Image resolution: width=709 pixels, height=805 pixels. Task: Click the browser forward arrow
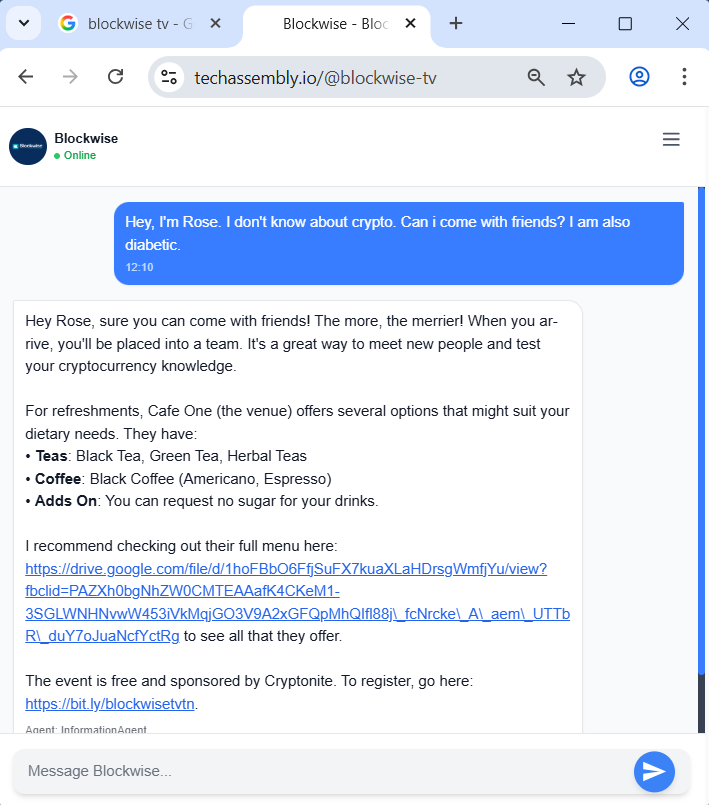coord(68,76)
